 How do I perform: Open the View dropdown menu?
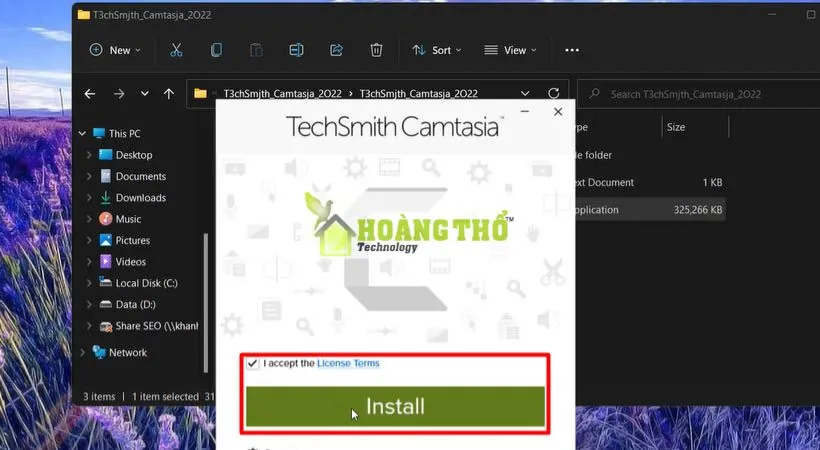tap(510, 50)
